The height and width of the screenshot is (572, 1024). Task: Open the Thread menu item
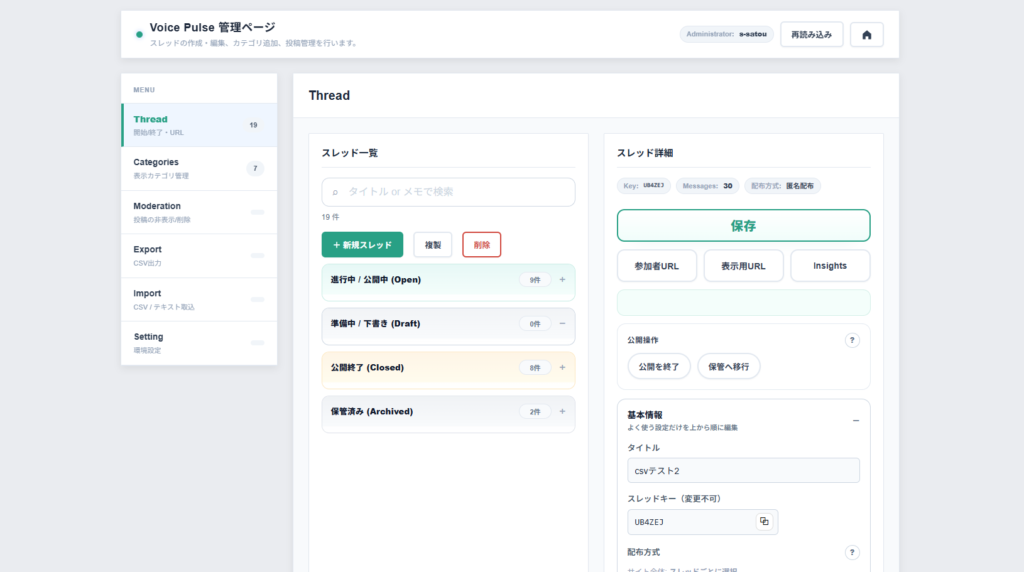pyautogui.click(x=199, y=125)
